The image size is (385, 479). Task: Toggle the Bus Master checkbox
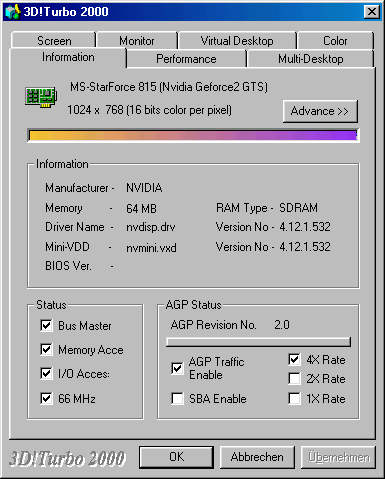click(x=46, y=325)
